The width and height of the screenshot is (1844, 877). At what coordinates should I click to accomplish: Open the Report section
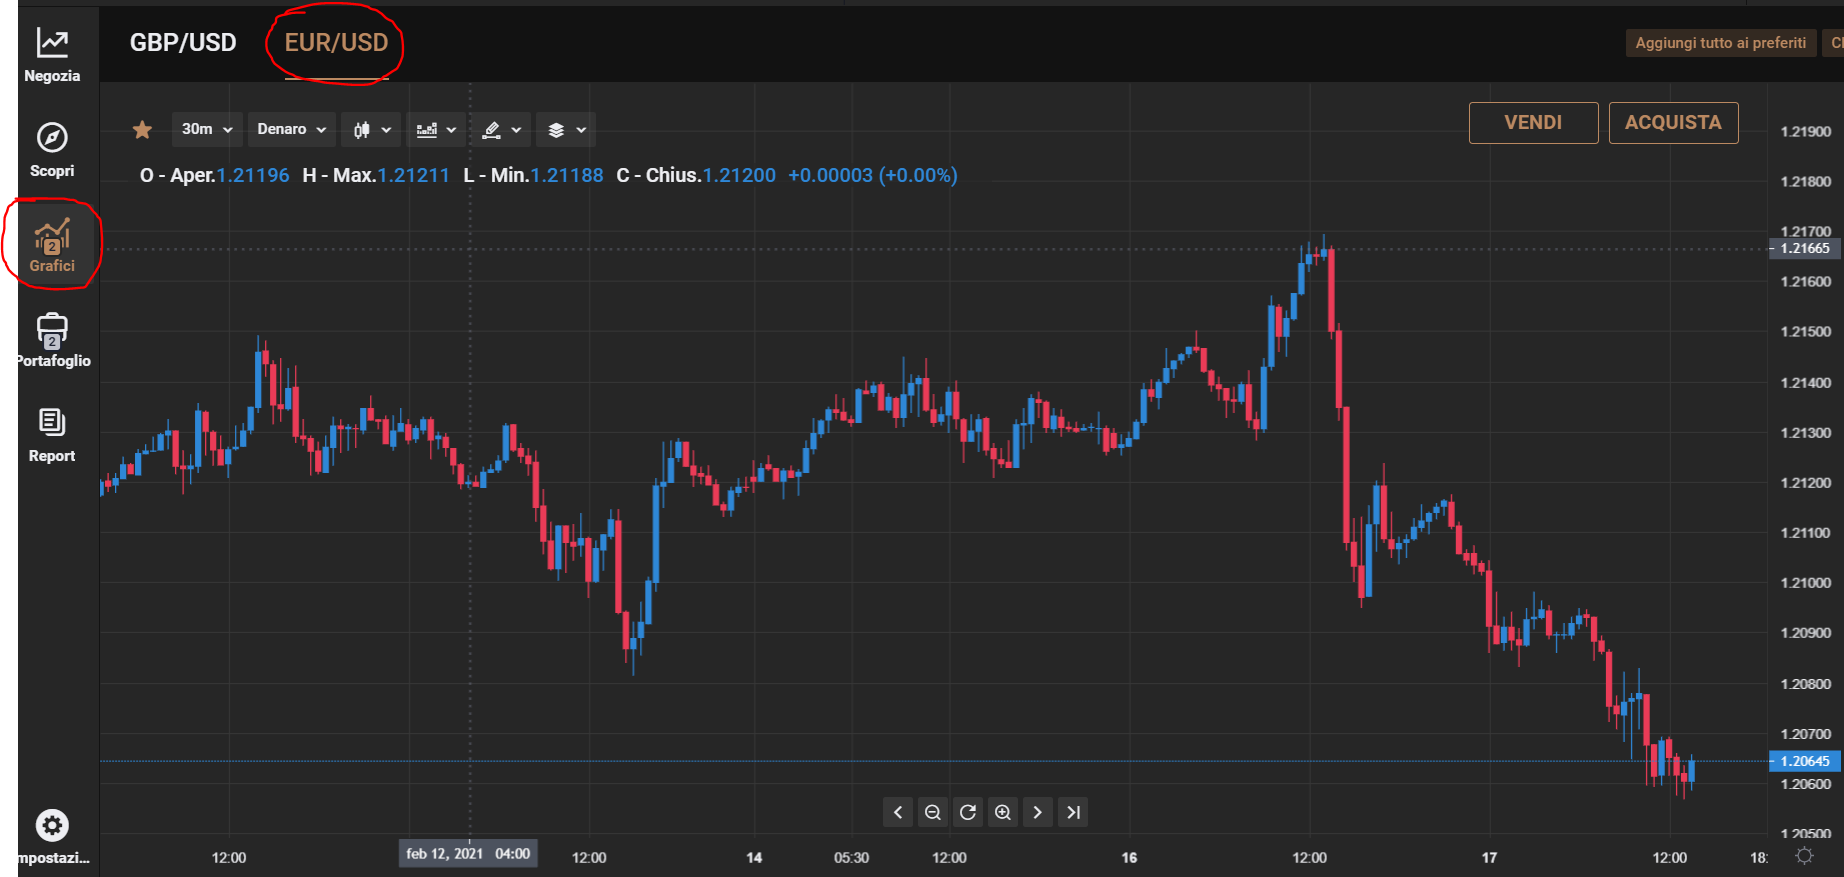[x=52, y=435]
